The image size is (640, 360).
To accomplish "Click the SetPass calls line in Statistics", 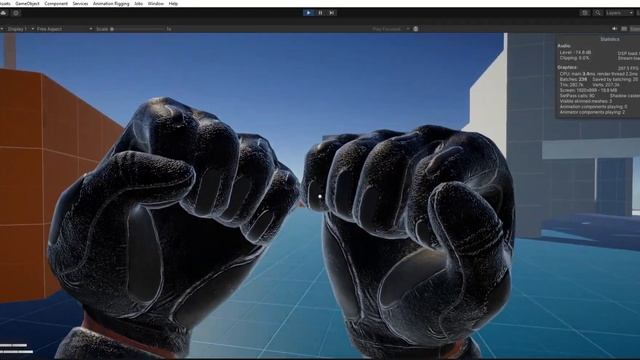I will (577, 96).
